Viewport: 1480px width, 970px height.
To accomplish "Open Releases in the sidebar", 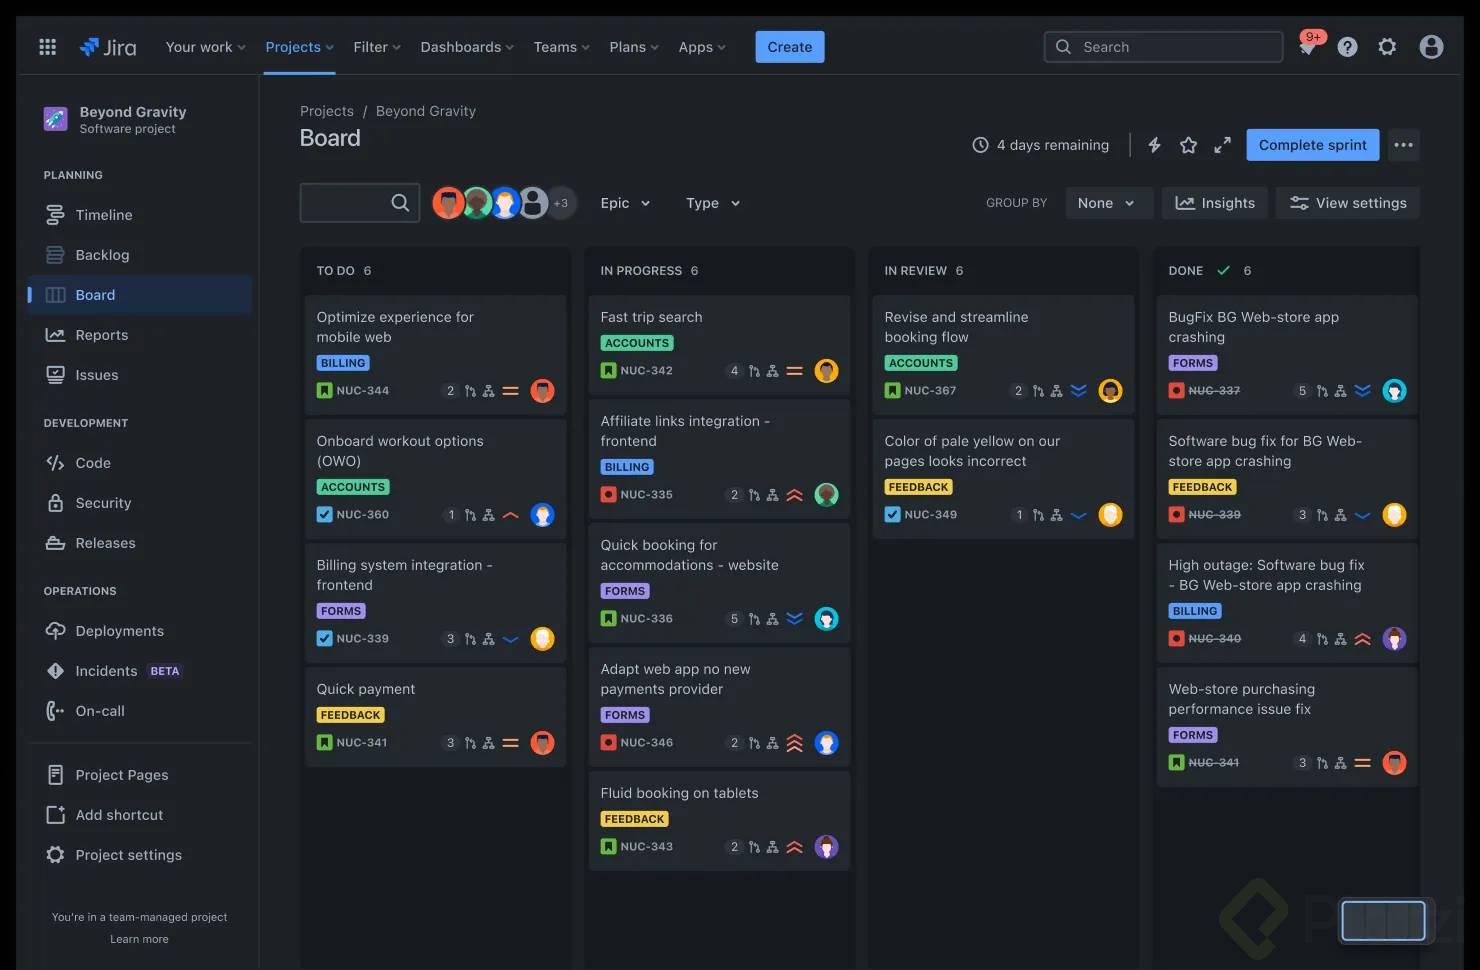I will 140,543.
